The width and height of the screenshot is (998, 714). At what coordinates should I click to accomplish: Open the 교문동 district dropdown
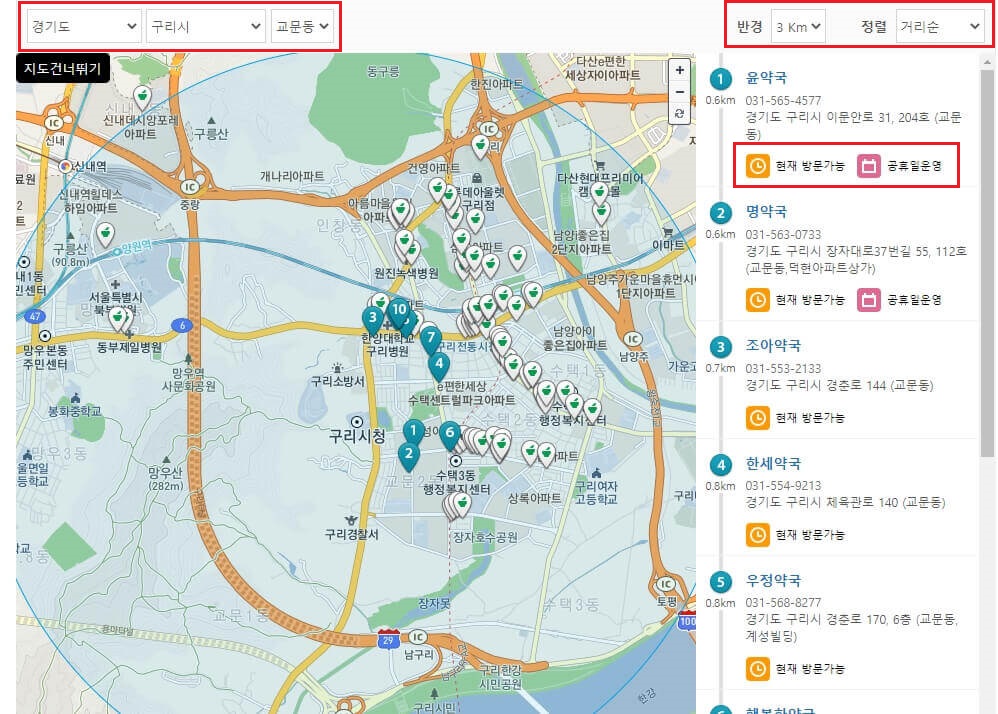coord(302,27)
